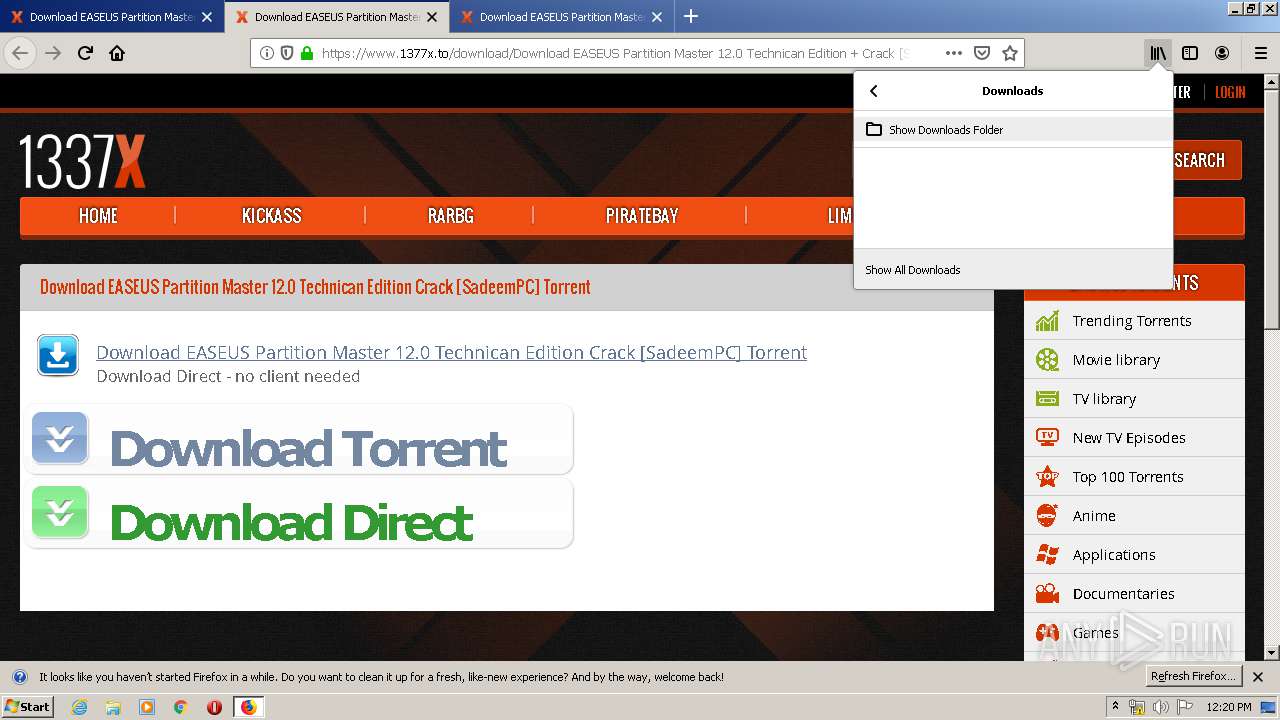Open the Windows Start menu
Screen dimensions: 1280x720
tap(28, 707)
